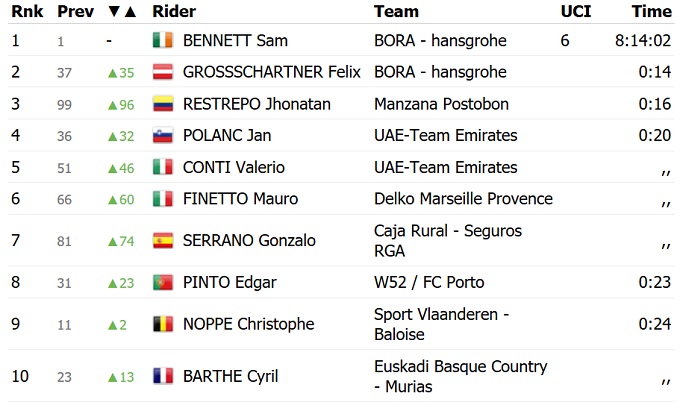This screenshot has width=680, height=402.
Task: Sort table by Prev column
Action: pos(76,12)
